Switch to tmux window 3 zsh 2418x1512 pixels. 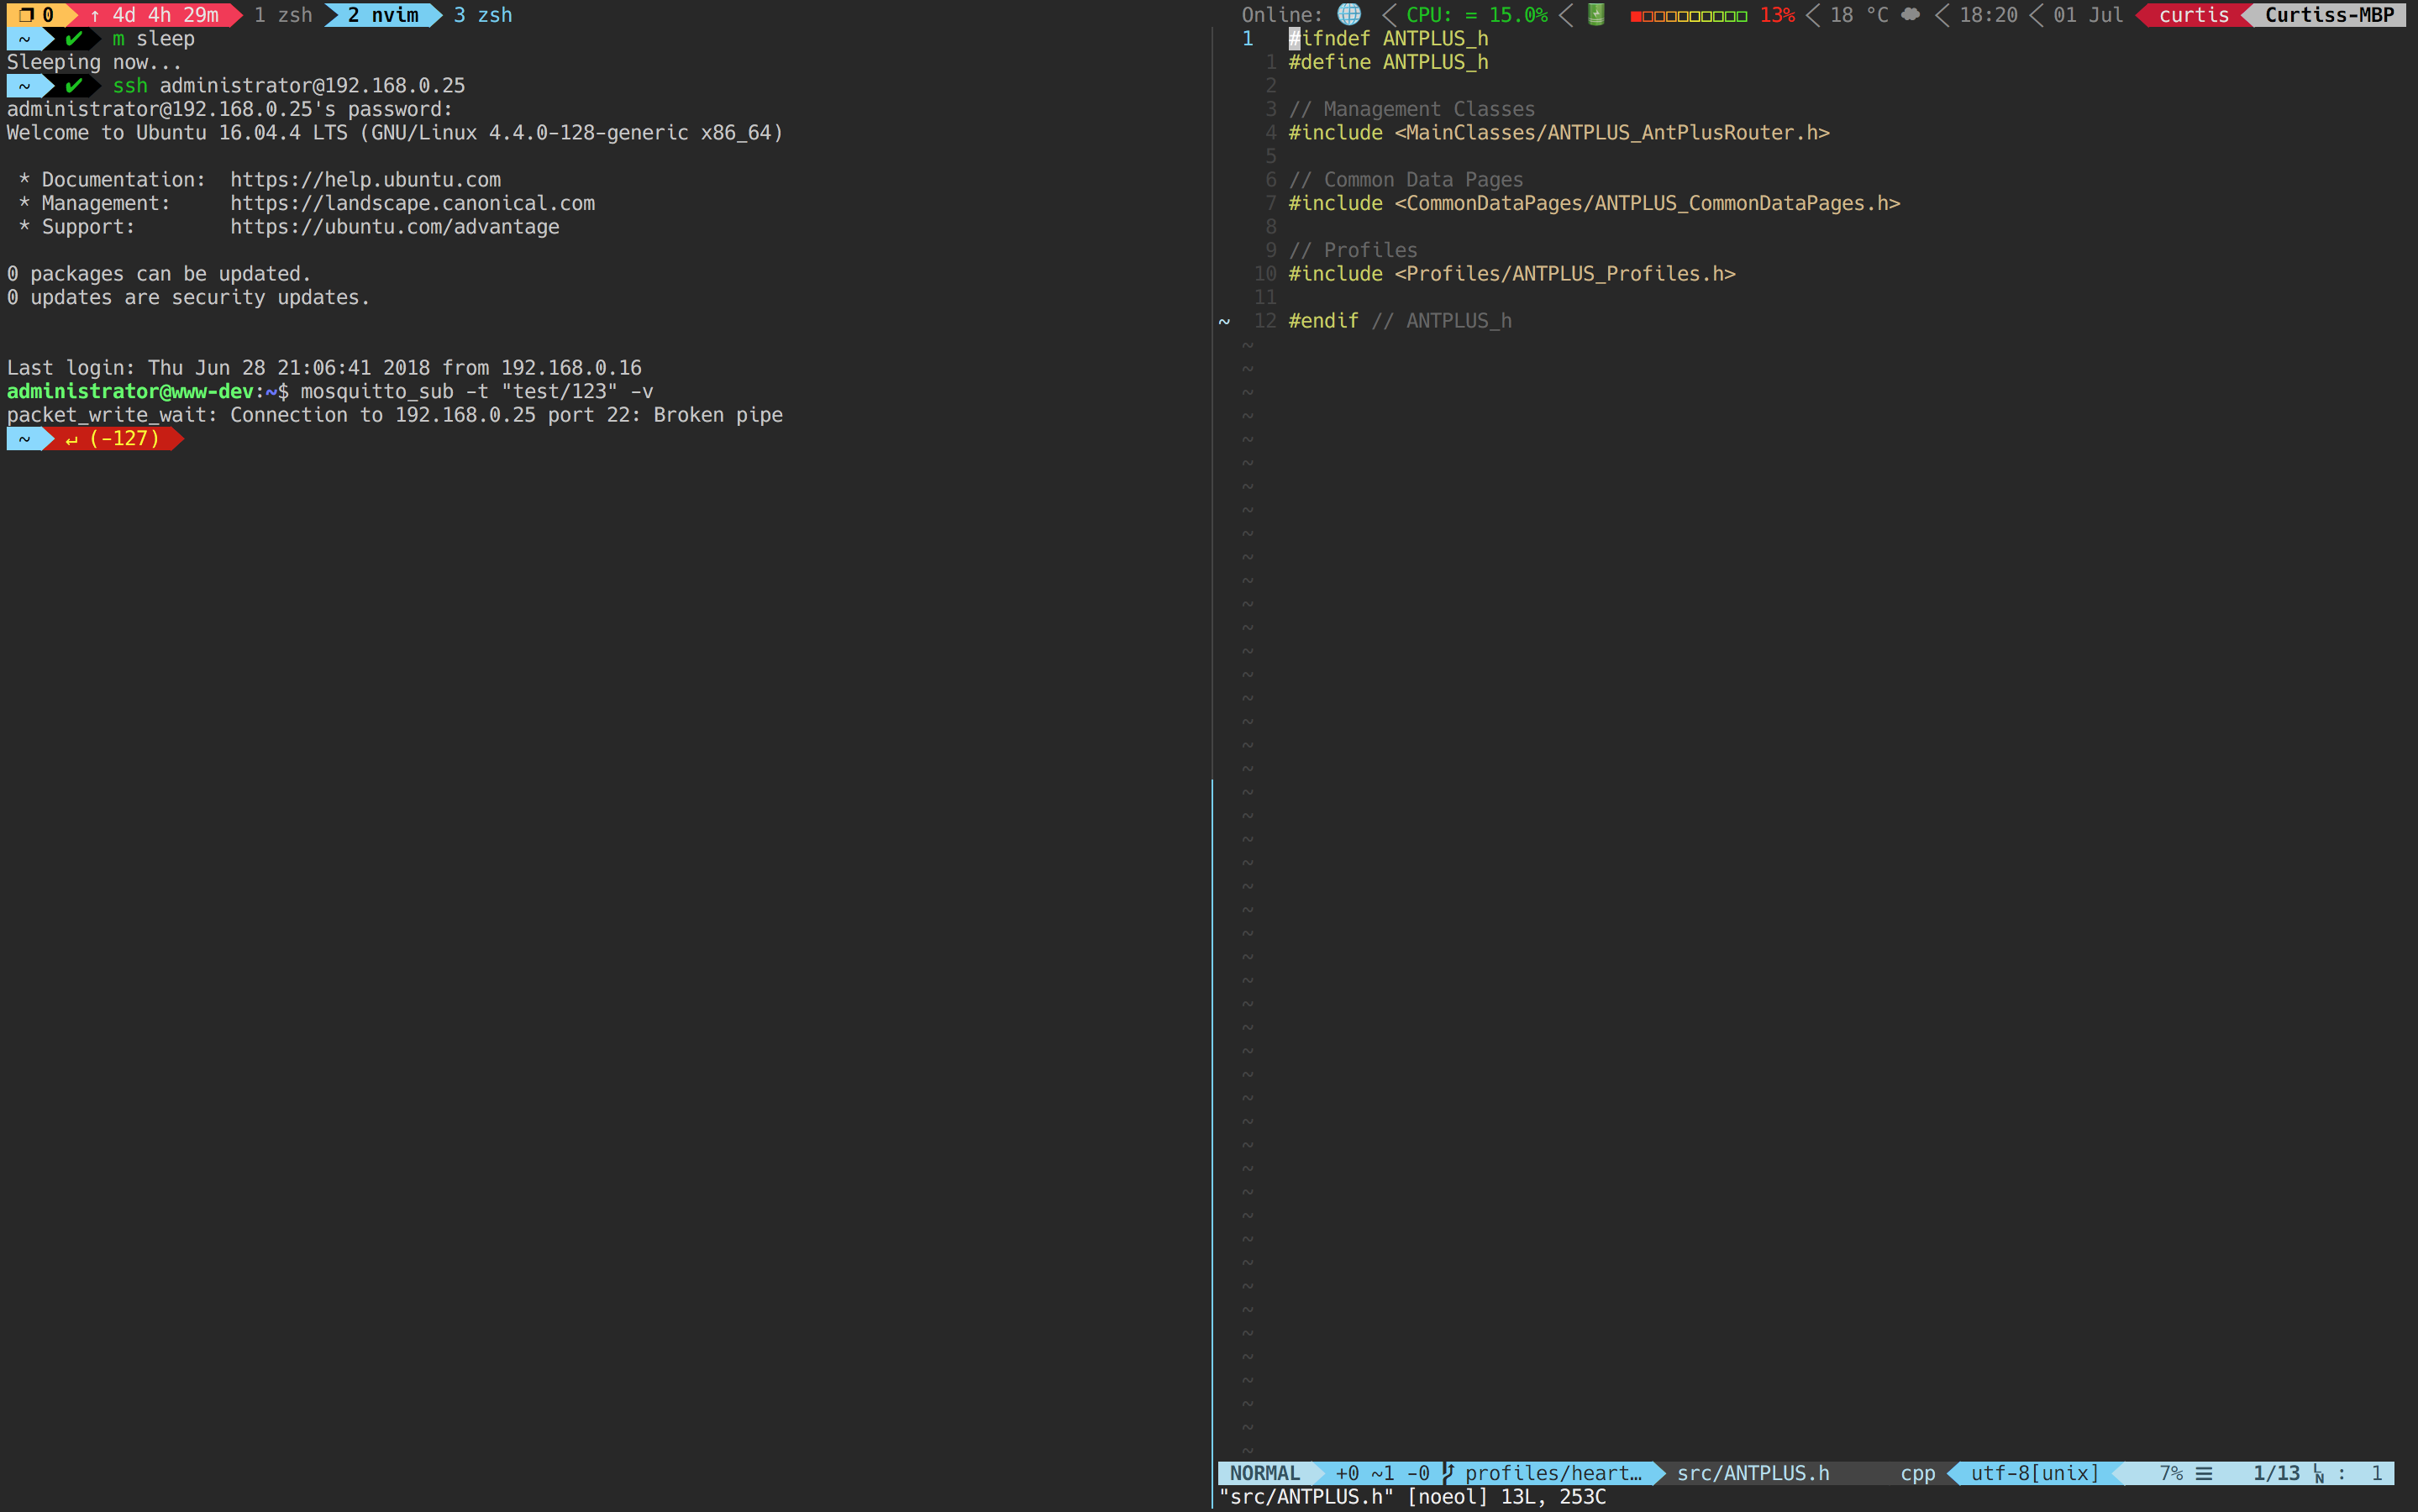click(x=483, y=15)
